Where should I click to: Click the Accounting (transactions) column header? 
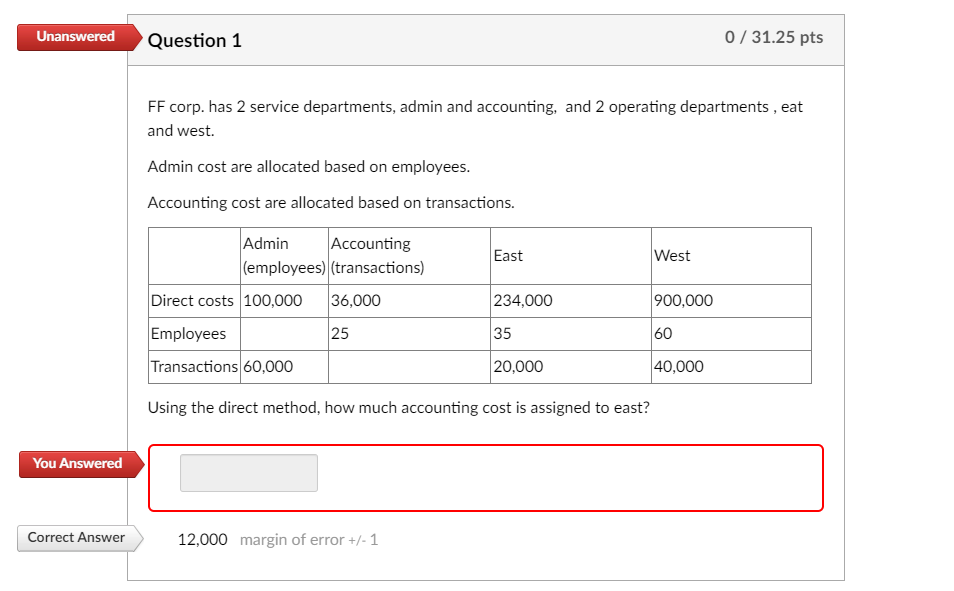(376, 256)
